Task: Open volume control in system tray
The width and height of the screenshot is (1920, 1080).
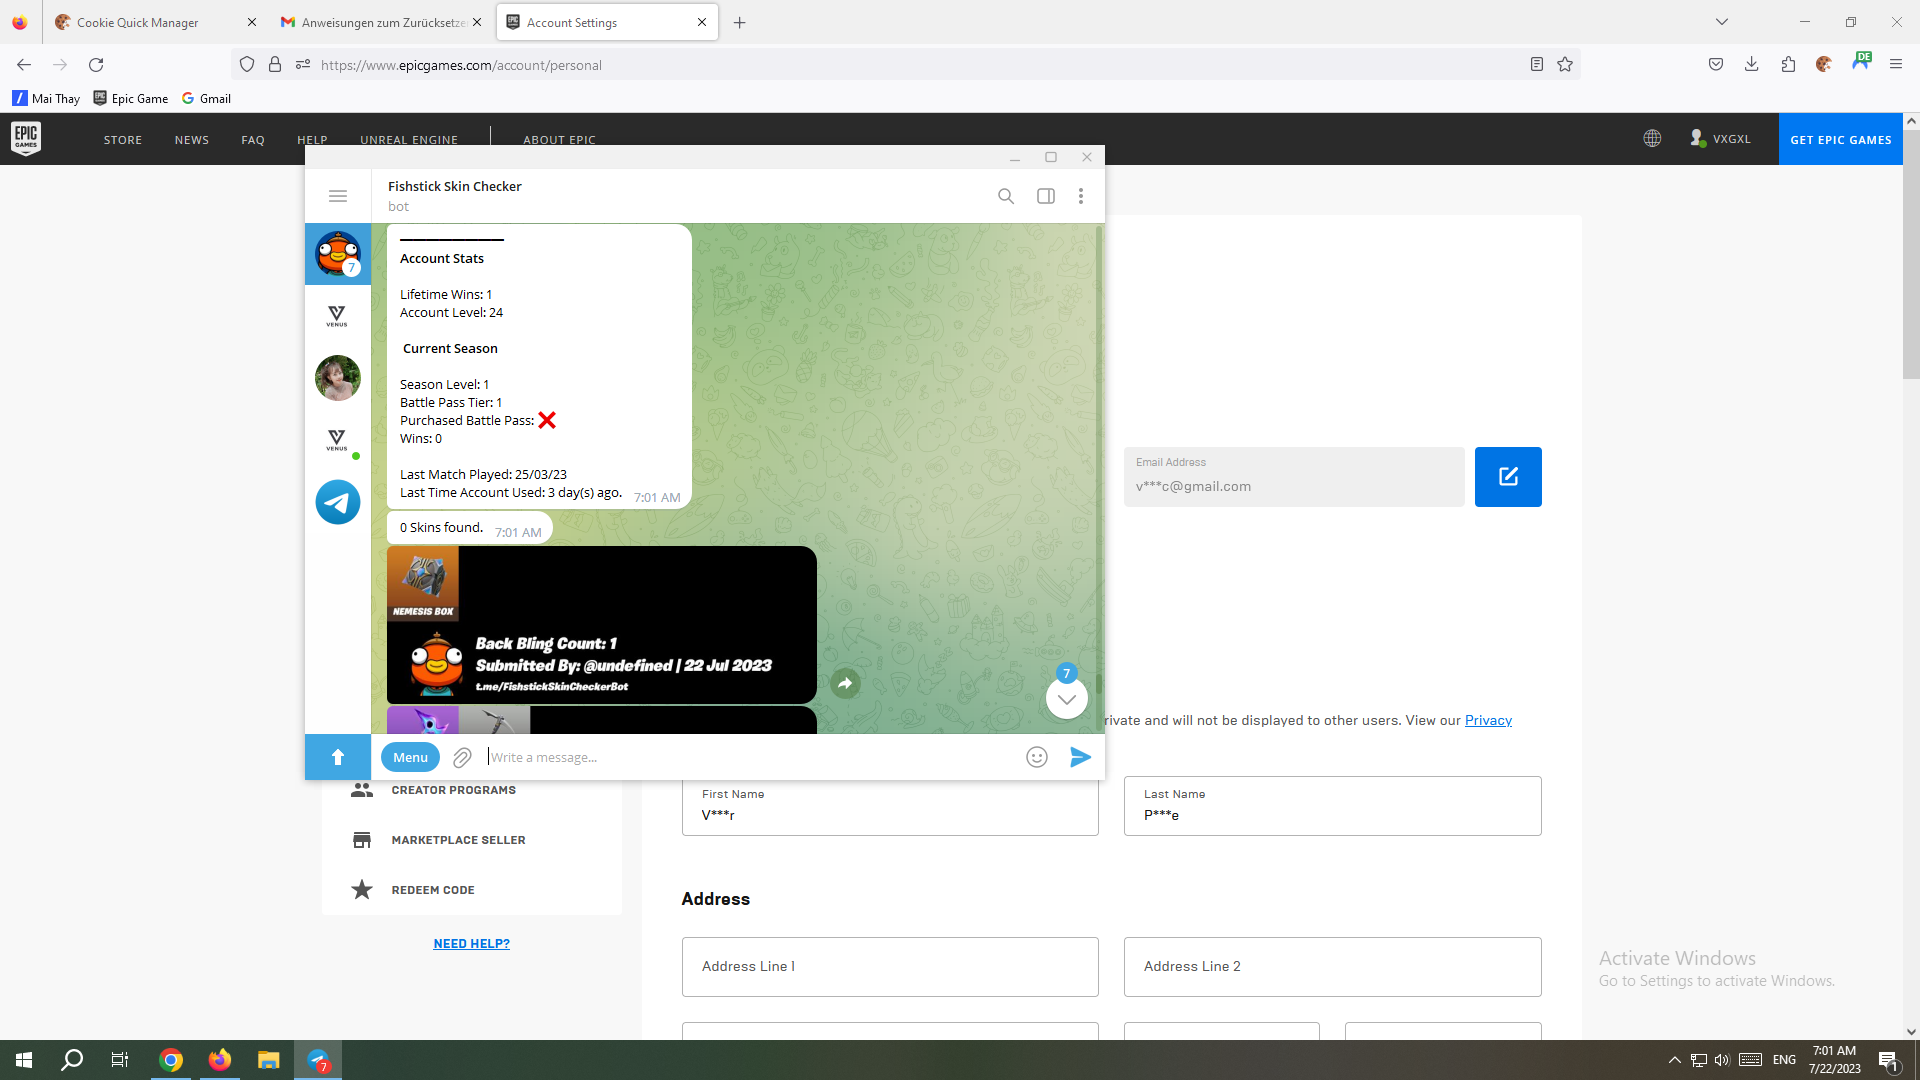Action: 1722,1060
